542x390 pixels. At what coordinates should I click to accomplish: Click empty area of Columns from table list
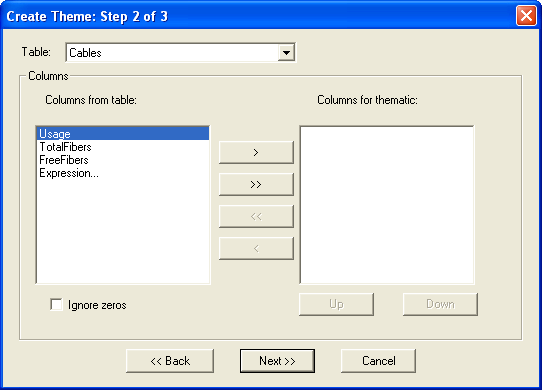(123, 231)
